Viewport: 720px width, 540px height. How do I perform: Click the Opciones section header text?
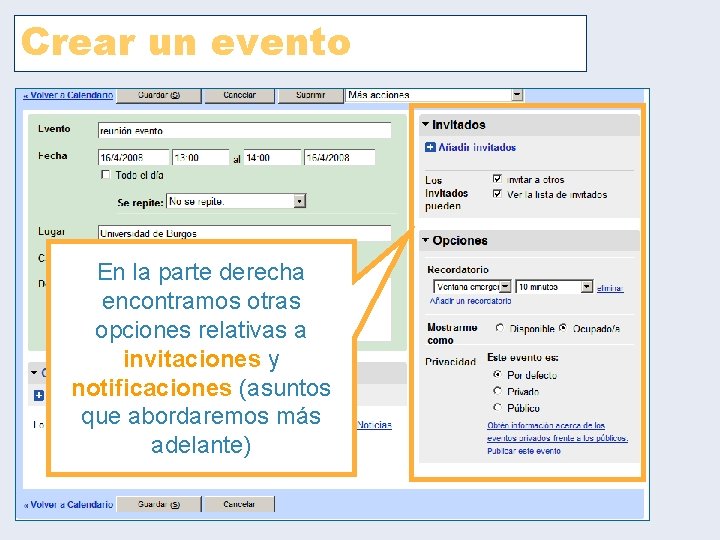point(460,240)
